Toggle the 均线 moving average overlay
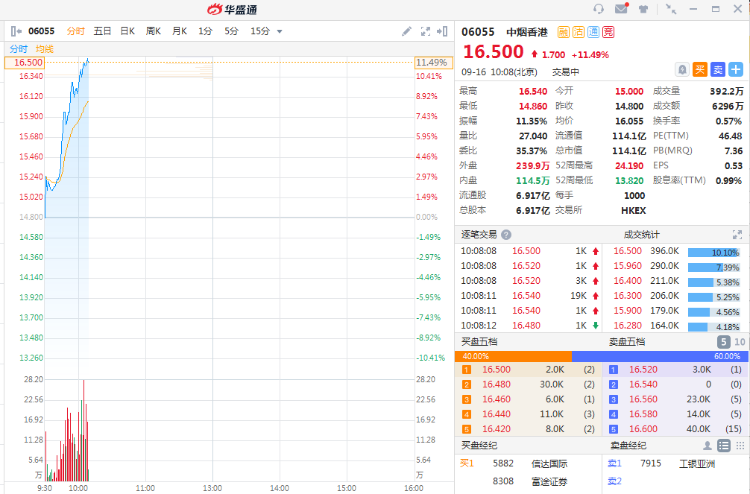This screenshot has width=750, height=494. pyautogui.click(x=45, y=48)
